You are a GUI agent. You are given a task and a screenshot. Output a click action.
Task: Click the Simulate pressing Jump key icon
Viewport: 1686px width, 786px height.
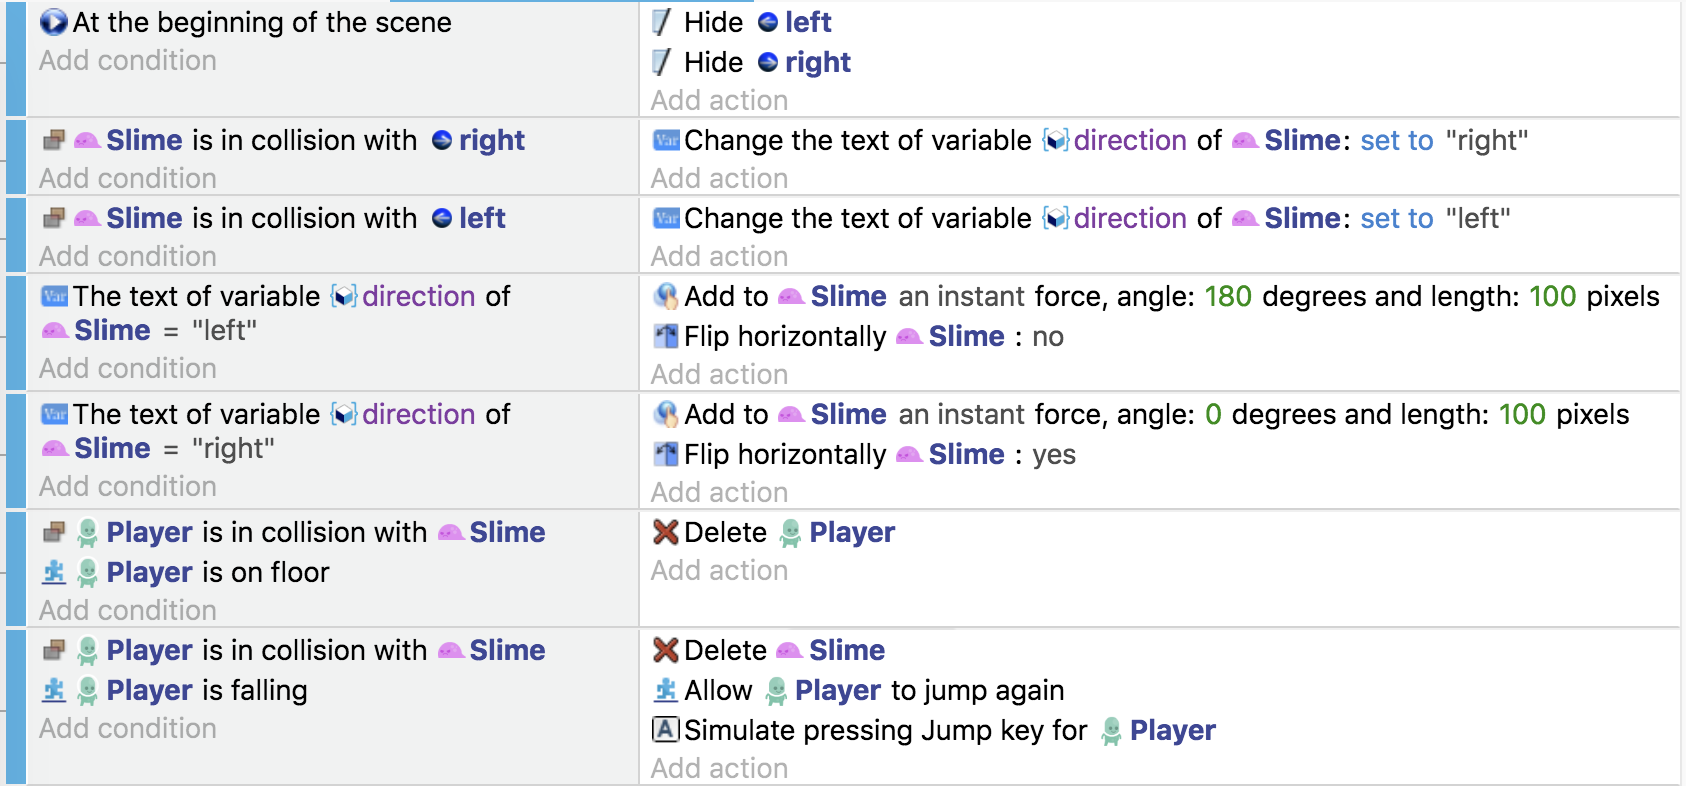click(x=666, y=730)
